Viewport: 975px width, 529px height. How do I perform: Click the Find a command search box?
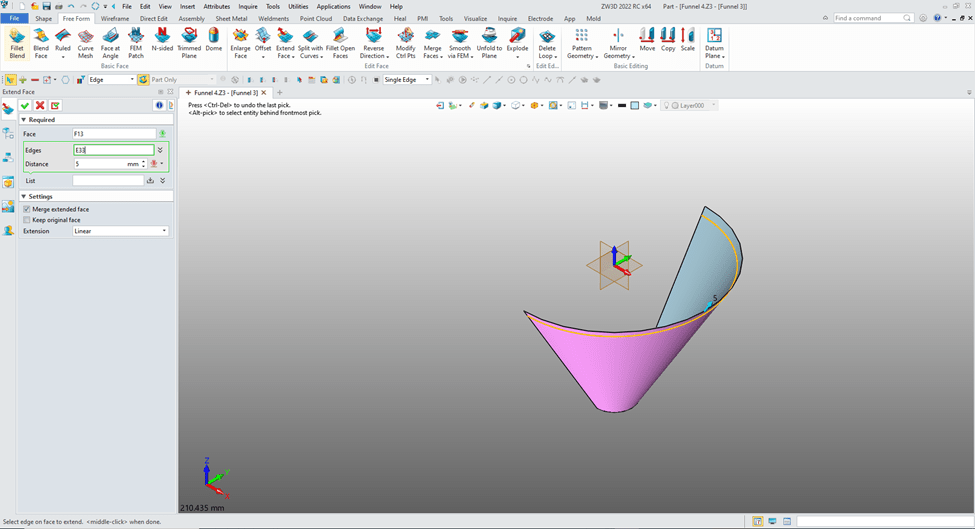point(870,18)
